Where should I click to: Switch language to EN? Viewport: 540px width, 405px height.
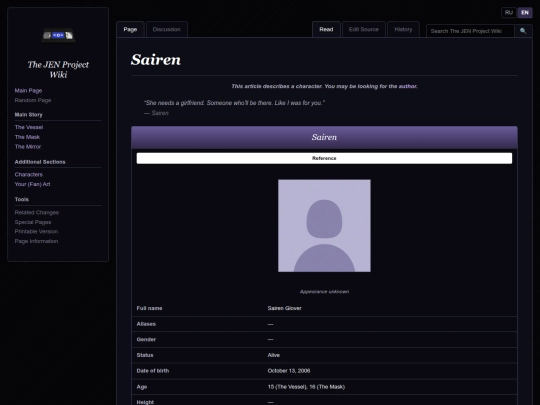[525, 13]
